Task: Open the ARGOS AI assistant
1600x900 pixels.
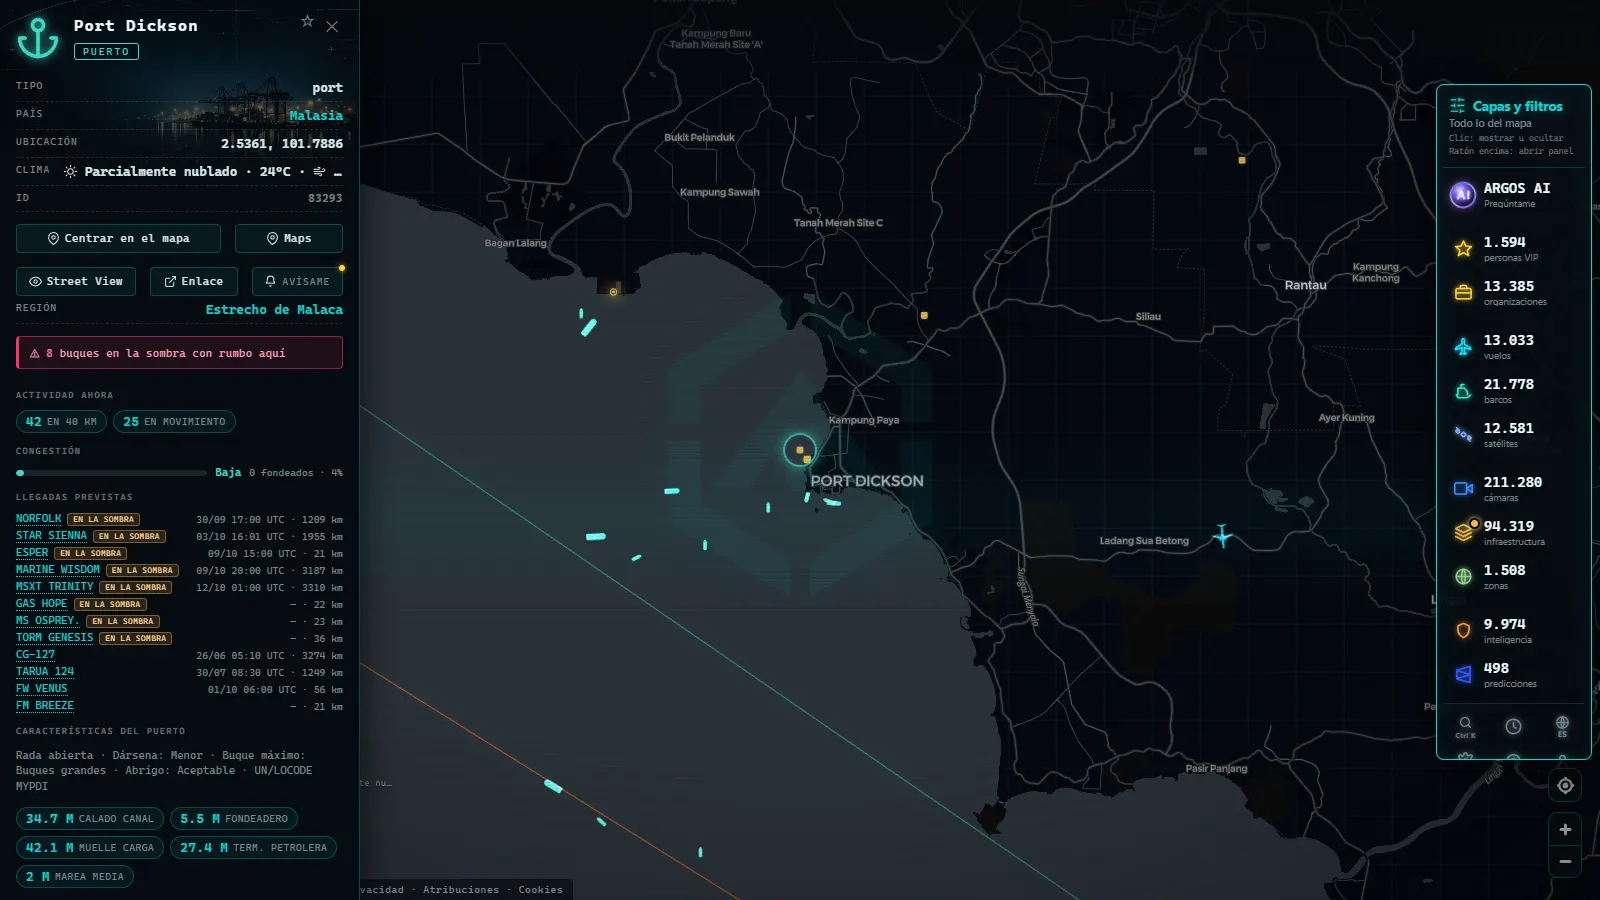Action: 1513,194
